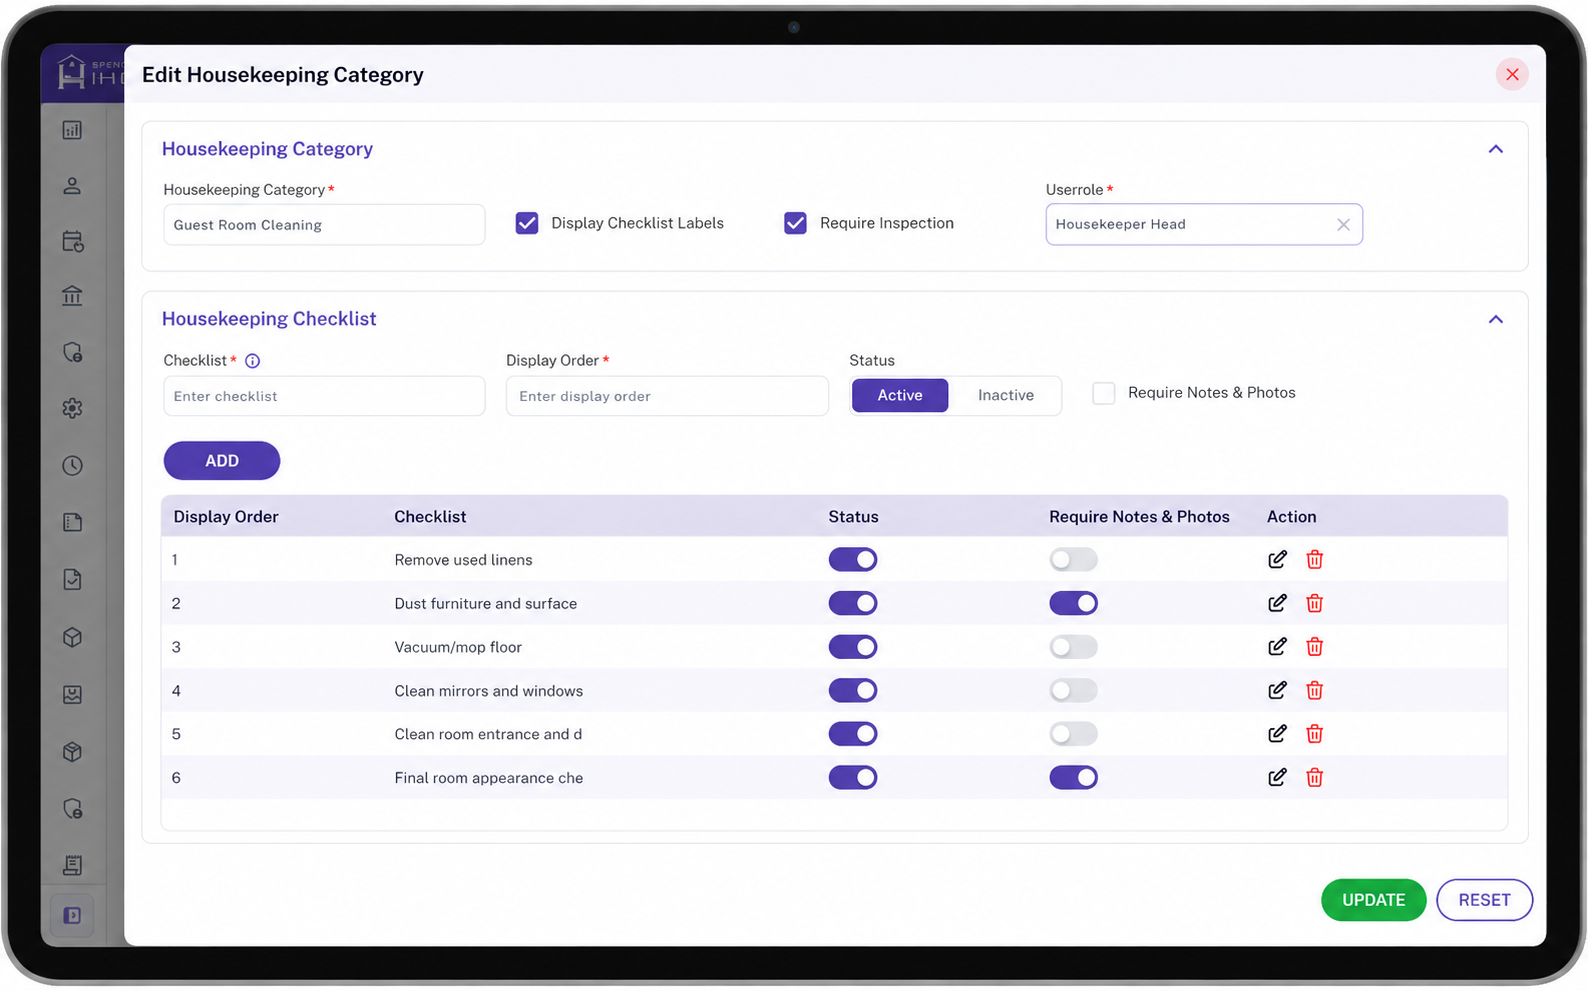Open the dashboard chart sidebar icon
This screenshot has width=1588, height=991.
point(72,130)
